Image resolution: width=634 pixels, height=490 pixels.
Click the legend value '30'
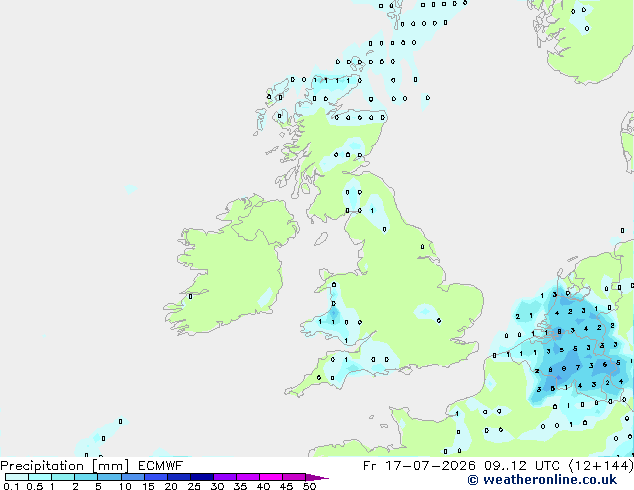(217, 486)
